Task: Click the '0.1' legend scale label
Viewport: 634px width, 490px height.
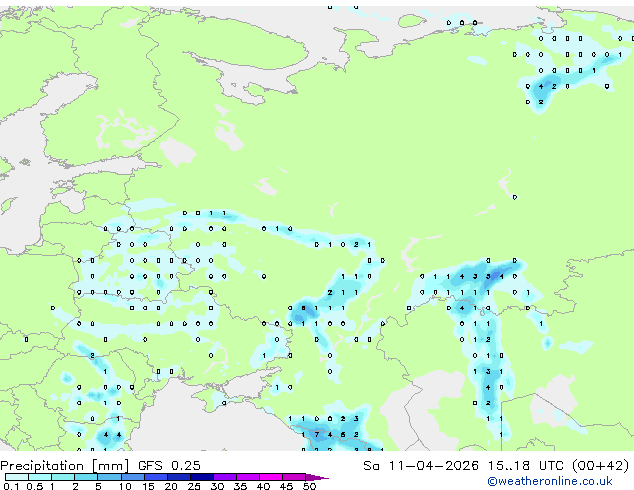Action: 11,486
